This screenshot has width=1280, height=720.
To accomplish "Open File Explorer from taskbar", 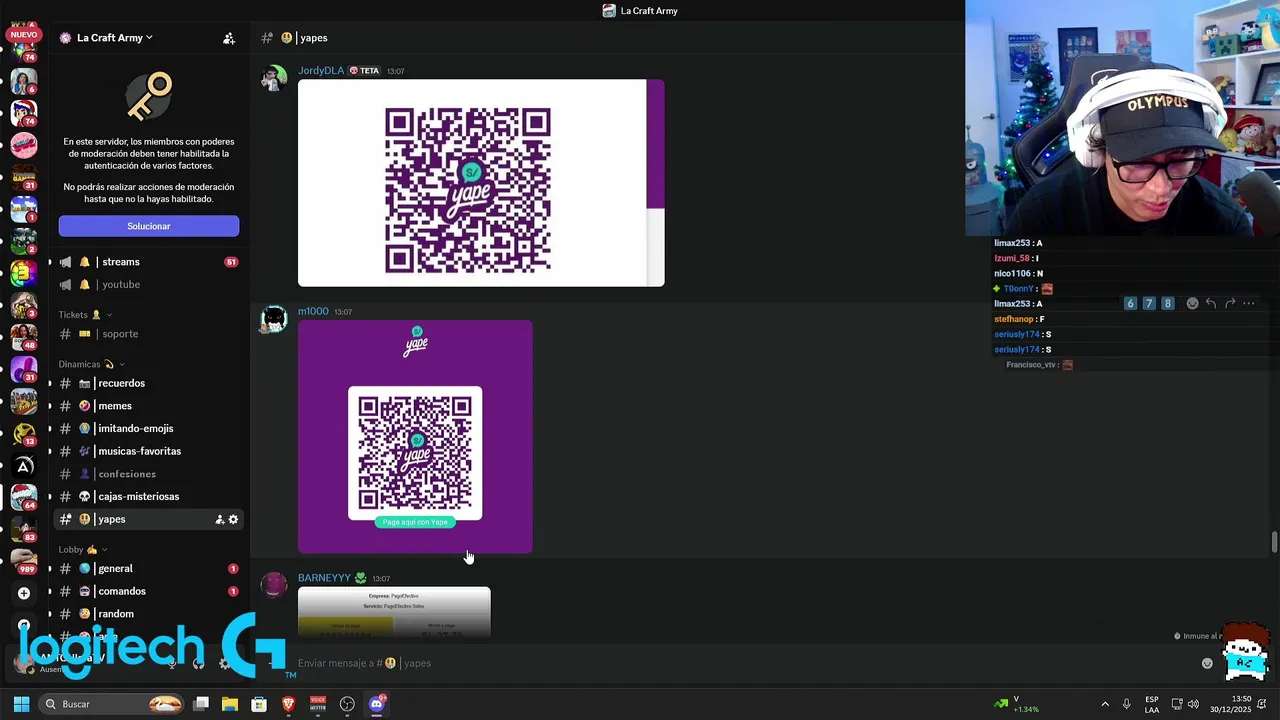I will pos(230,704).
